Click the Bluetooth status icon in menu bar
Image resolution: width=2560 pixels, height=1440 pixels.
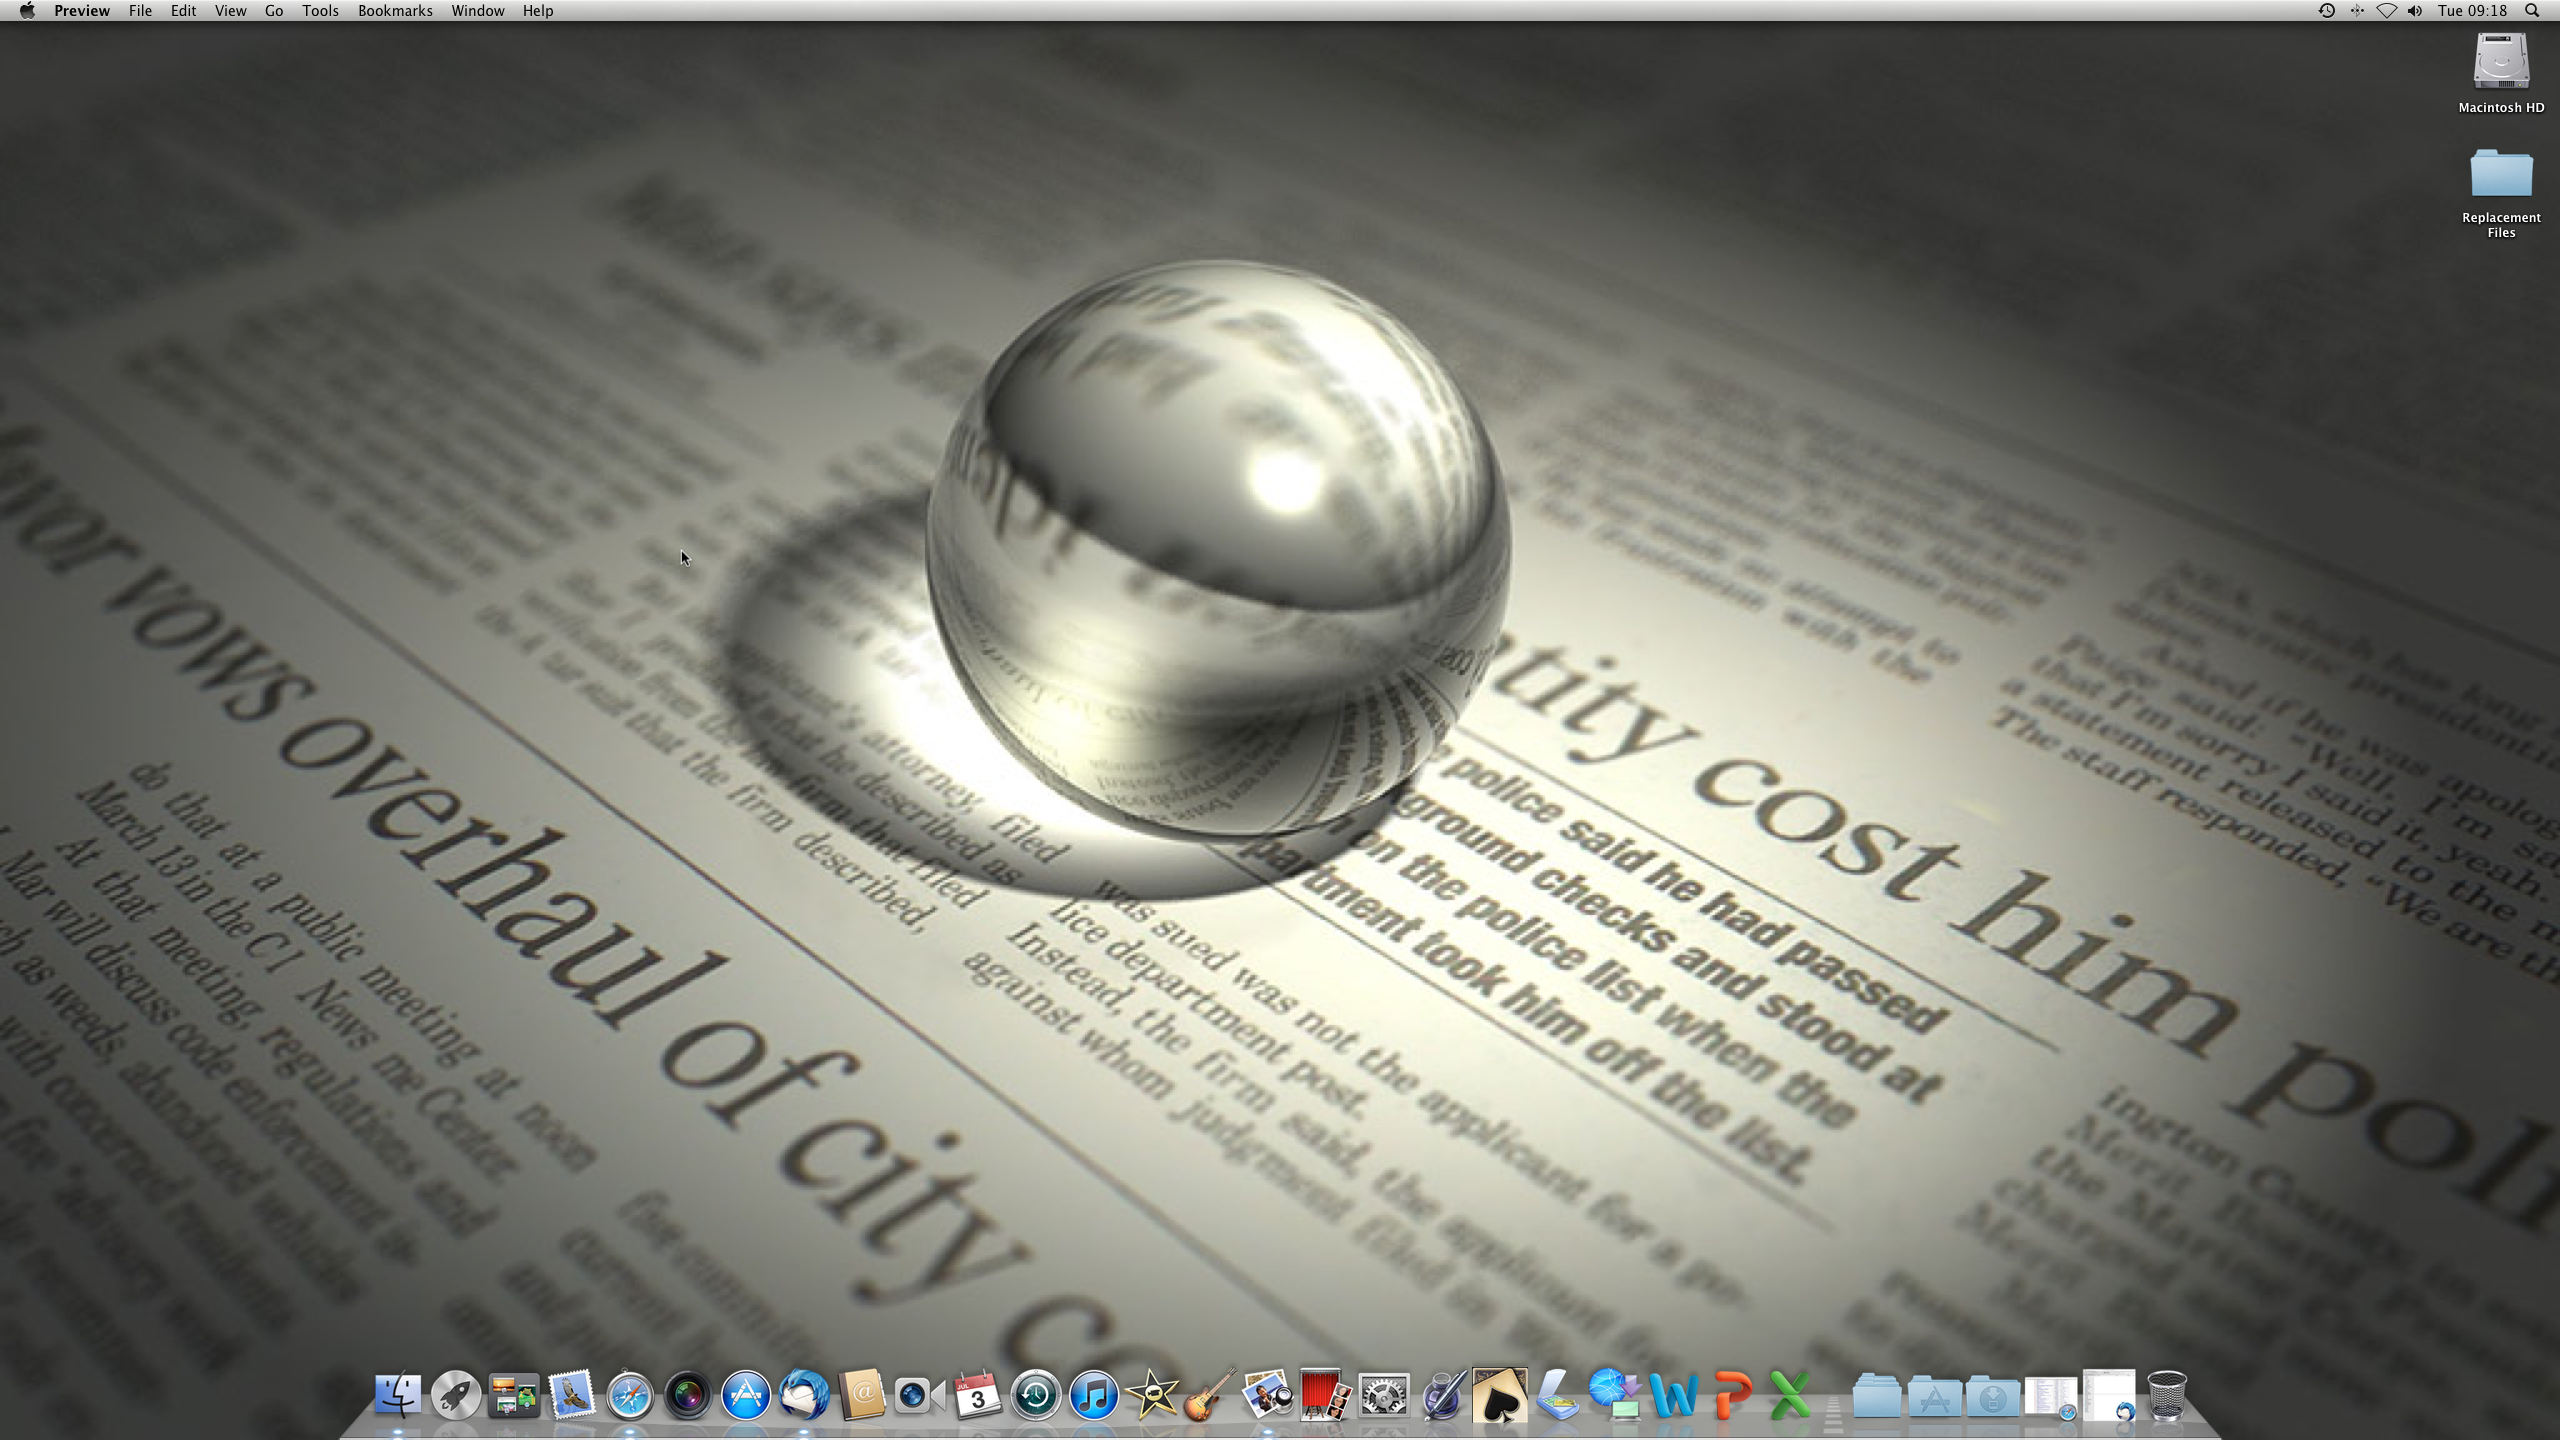pyautogui.click(x=2357, y=11)
